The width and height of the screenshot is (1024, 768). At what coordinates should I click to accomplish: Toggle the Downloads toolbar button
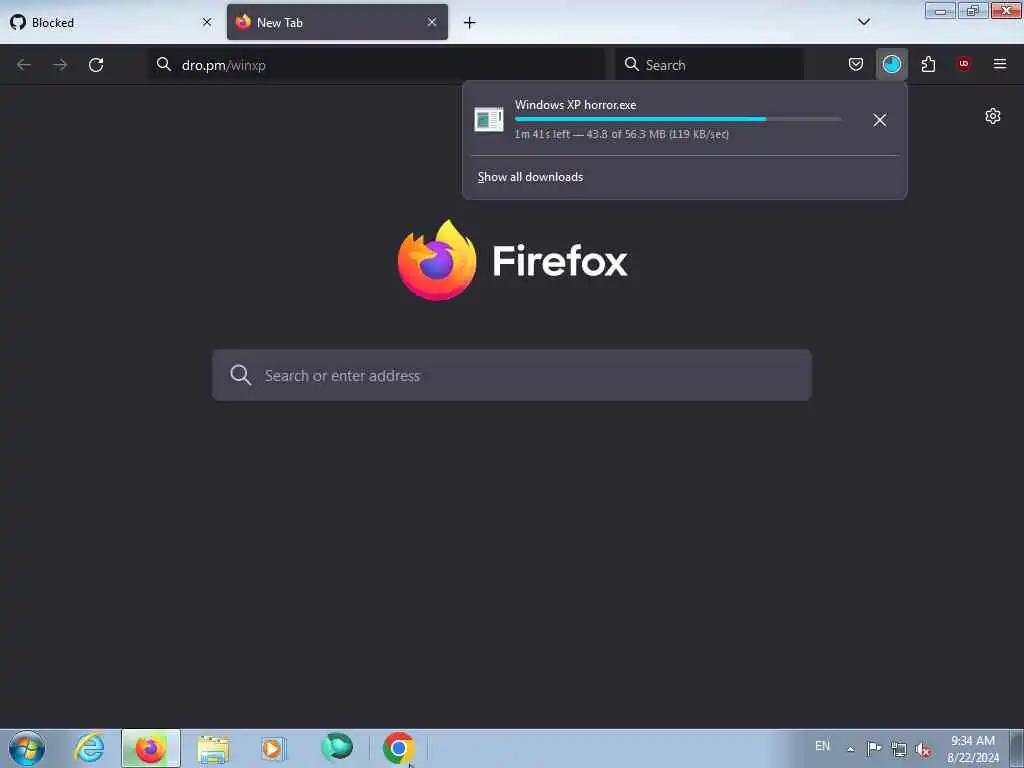[x=891, y=64]
